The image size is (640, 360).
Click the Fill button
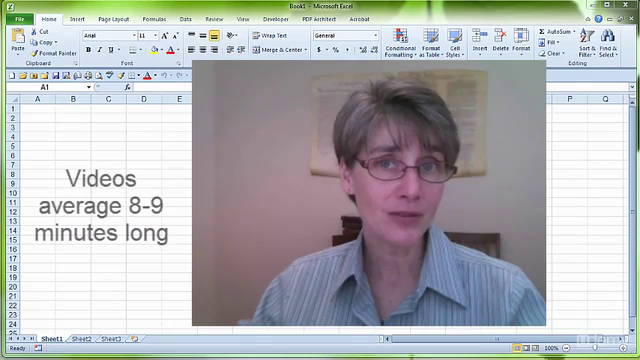pyautogui.click(x=549, y=42)
